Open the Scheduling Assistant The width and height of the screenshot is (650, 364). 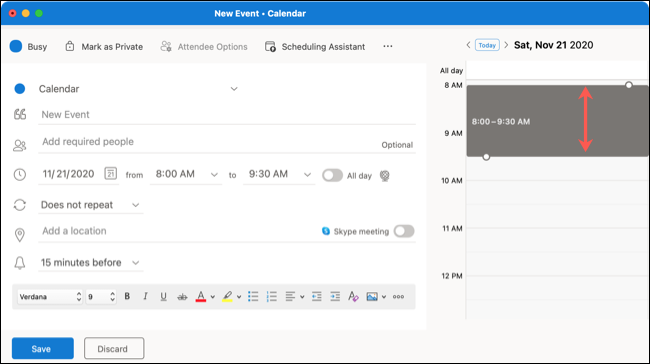pos(315,46)
